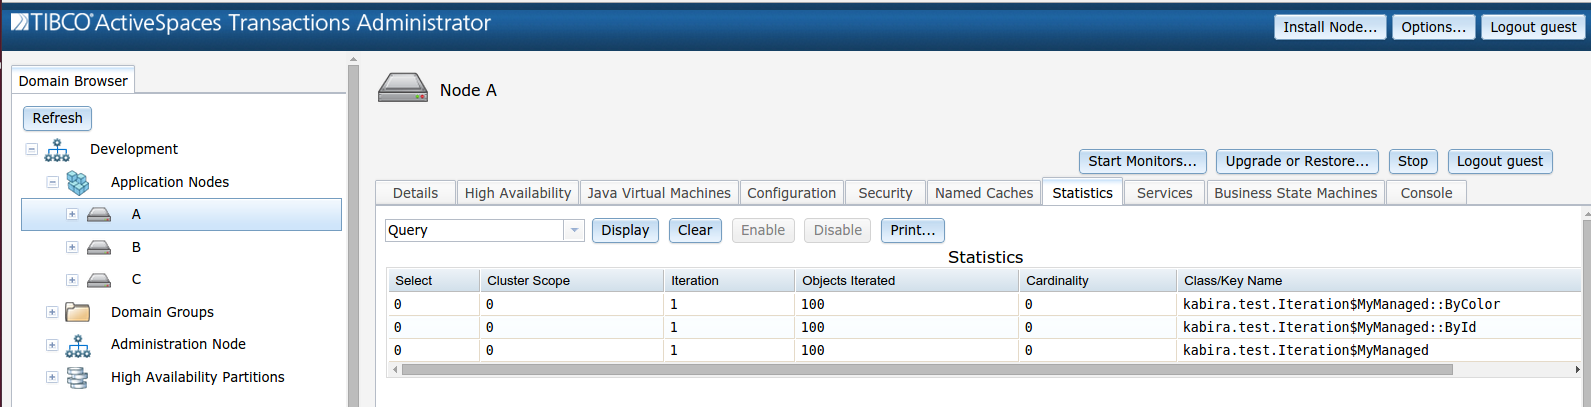Select the Statistics tab
Image resolution: width=1591 pixels, height=407 pixels.
pos(1082,193)
